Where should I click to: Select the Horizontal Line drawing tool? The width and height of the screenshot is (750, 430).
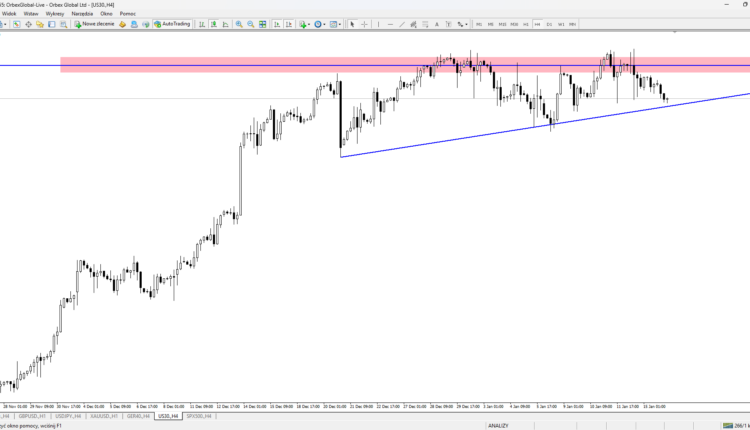[x=390, y=24]
